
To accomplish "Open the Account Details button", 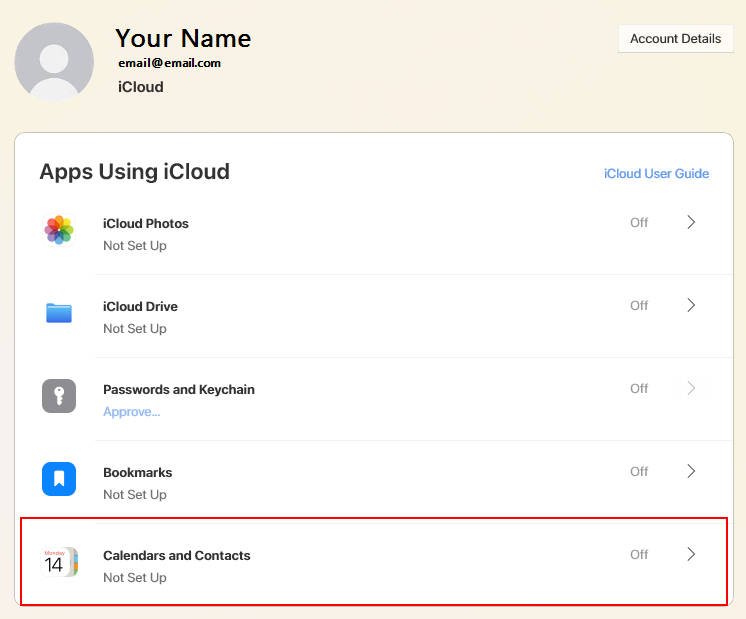I will click(675, 39).
